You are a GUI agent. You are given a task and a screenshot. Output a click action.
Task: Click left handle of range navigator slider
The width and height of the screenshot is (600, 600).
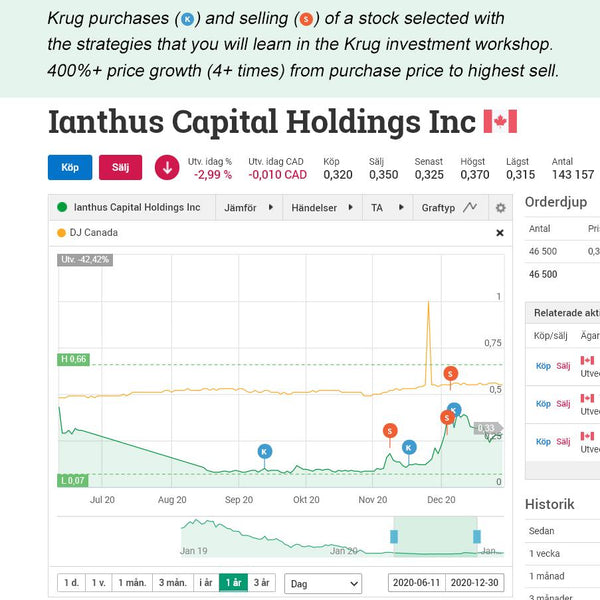(394, 536)
